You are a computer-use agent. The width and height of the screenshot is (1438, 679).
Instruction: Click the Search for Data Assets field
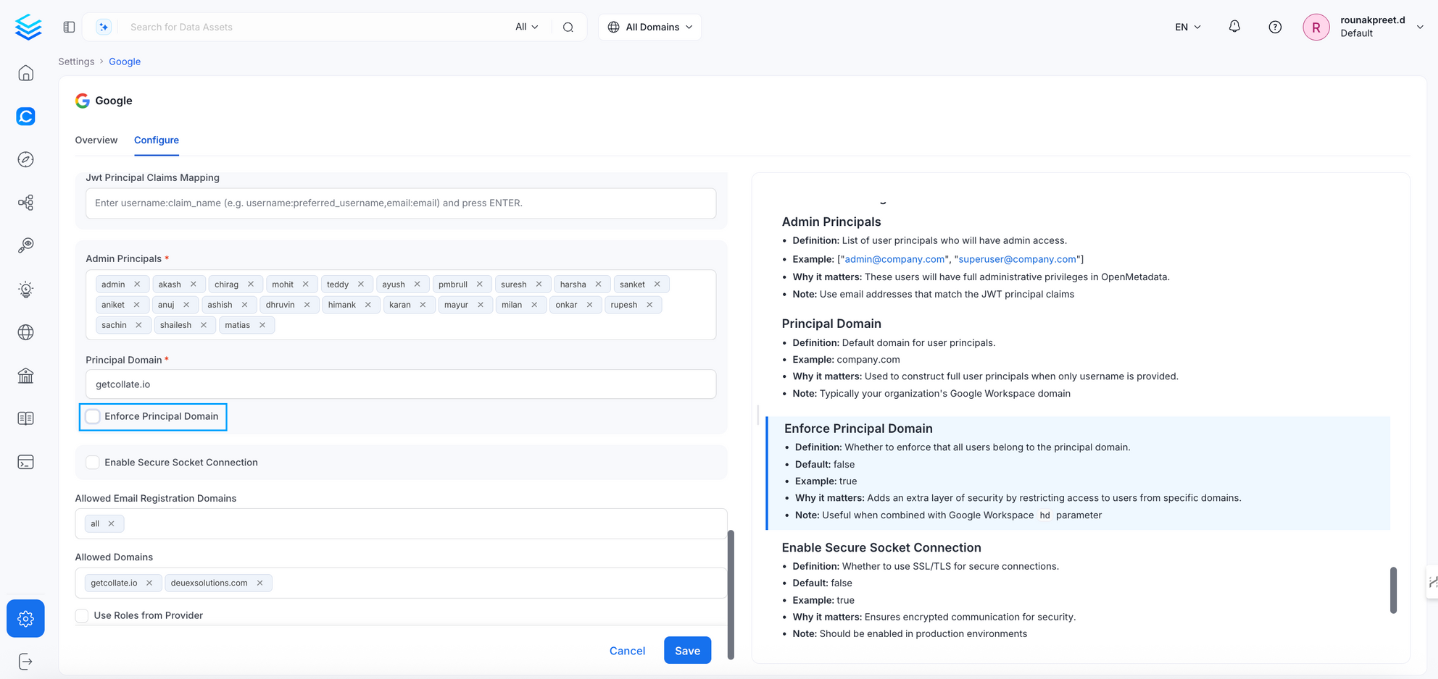click(x=315, y=27)
